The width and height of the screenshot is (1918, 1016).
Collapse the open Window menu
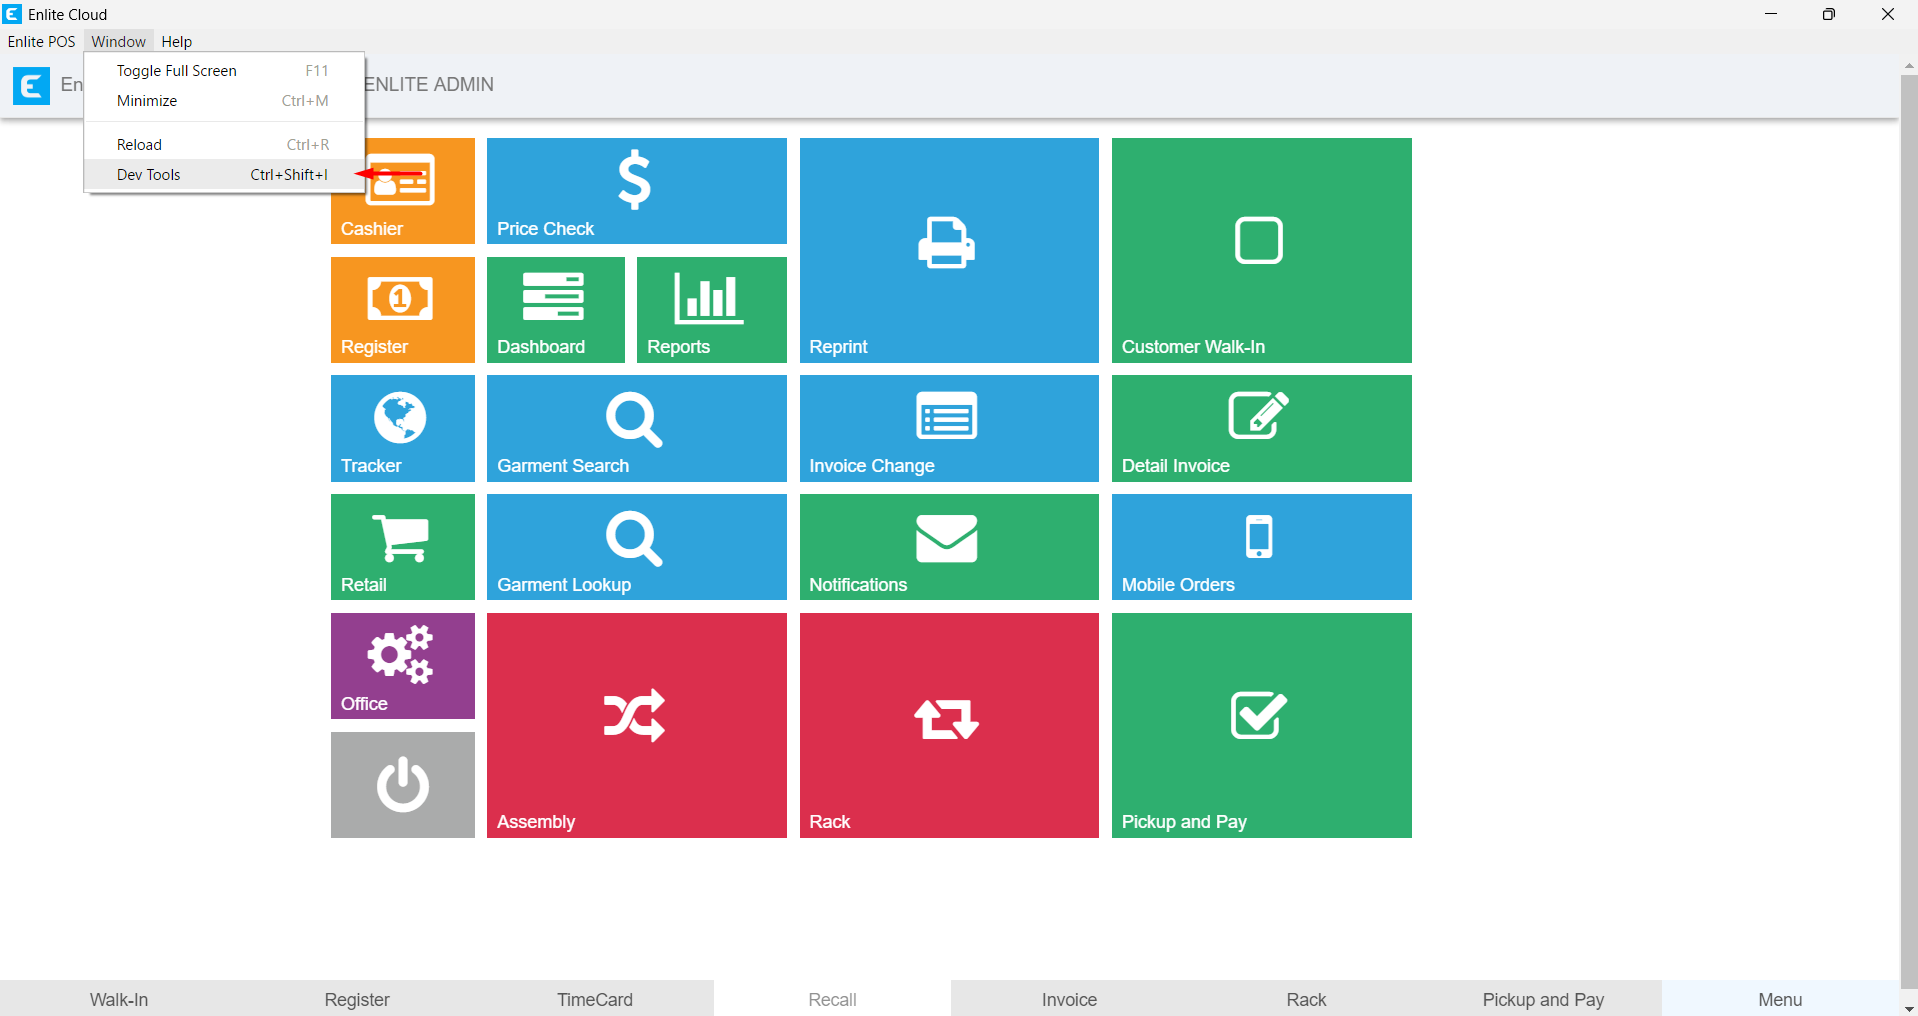click(x=118, y=42)
